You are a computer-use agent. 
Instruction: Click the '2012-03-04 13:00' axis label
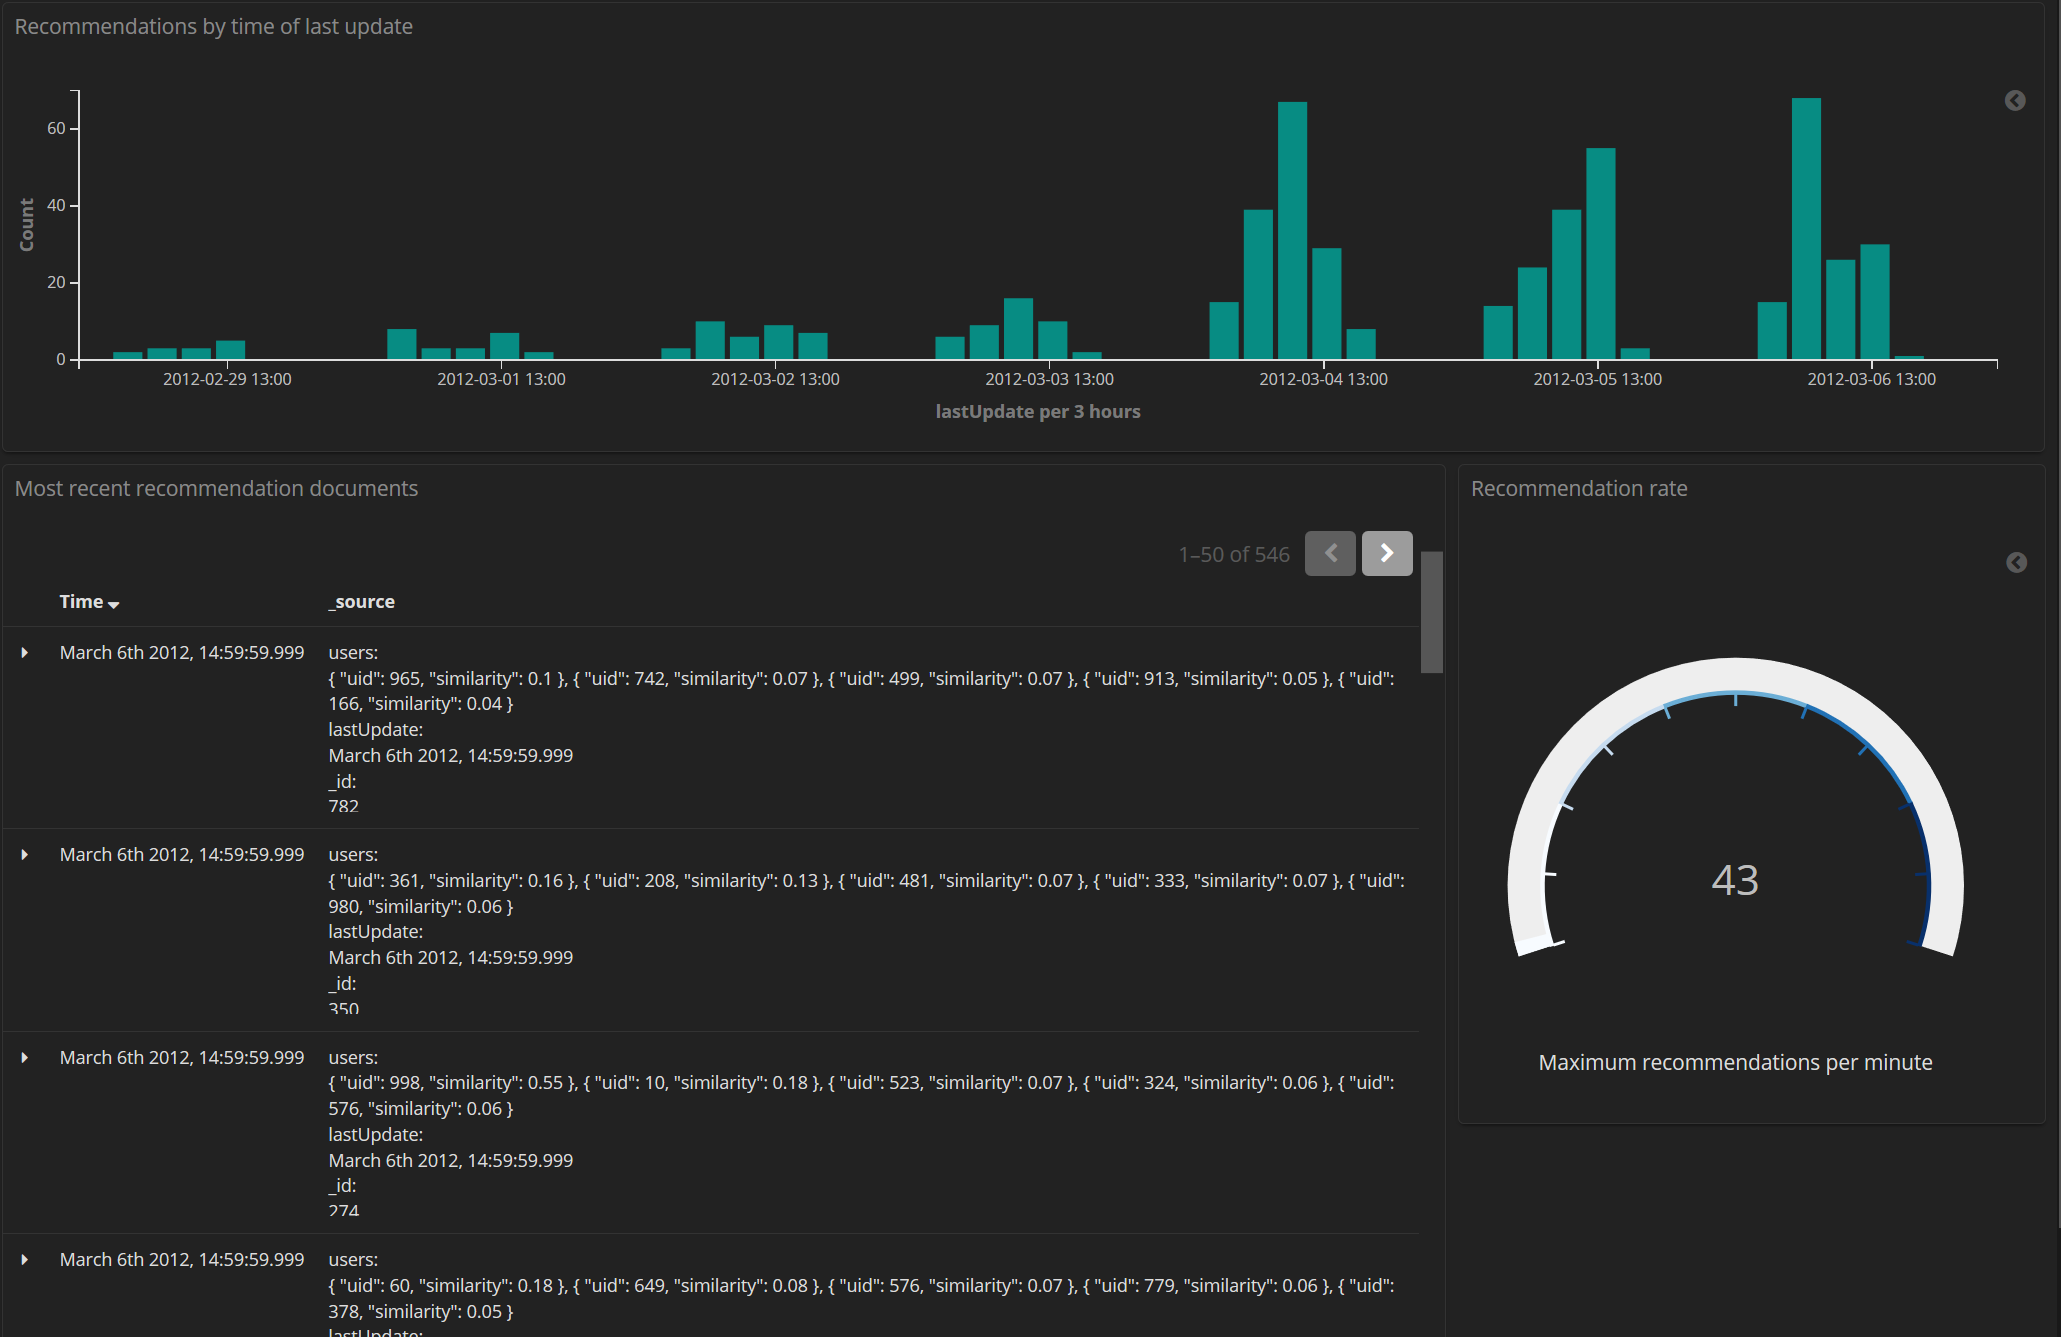pos(1323,379)
